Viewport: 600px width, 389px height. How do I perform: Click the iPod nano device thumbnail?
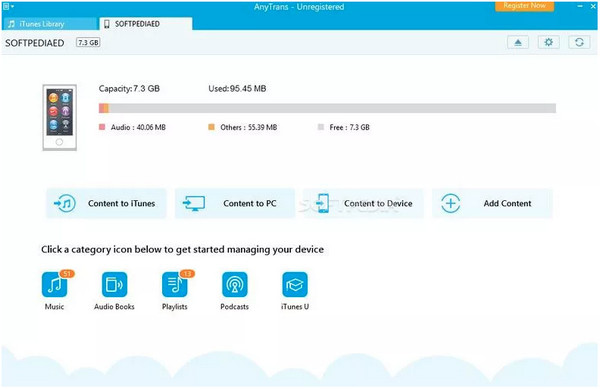click(x=59, y=117)
